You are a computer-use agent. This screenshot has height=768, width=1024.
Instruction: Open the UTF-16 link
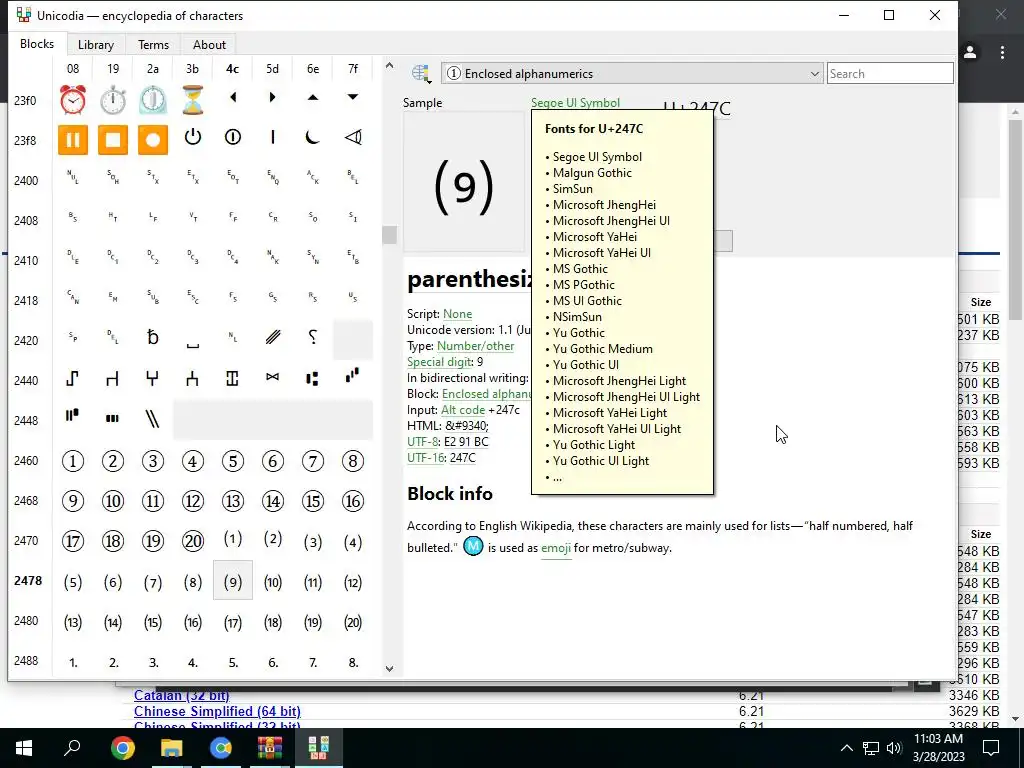425,458
